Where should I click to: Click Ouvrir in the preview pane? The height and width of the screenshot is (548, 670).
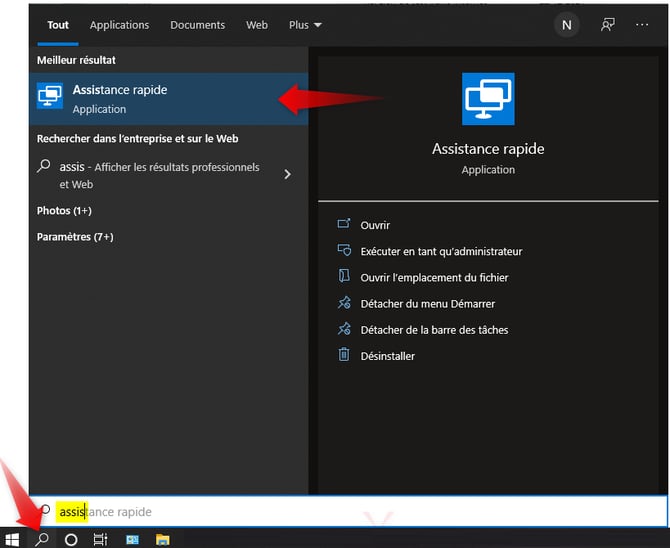(x=375, y=225)
